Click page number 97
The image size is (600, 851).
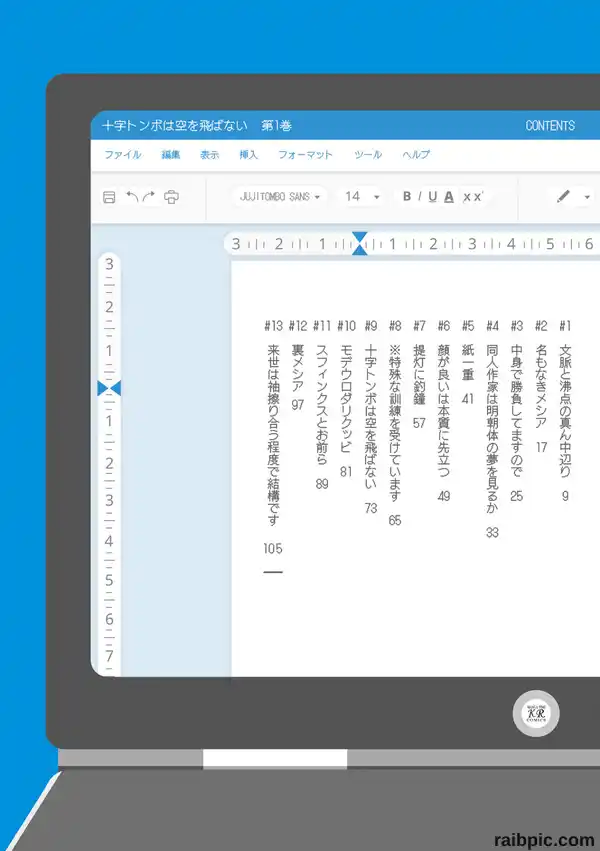[298, 405]
